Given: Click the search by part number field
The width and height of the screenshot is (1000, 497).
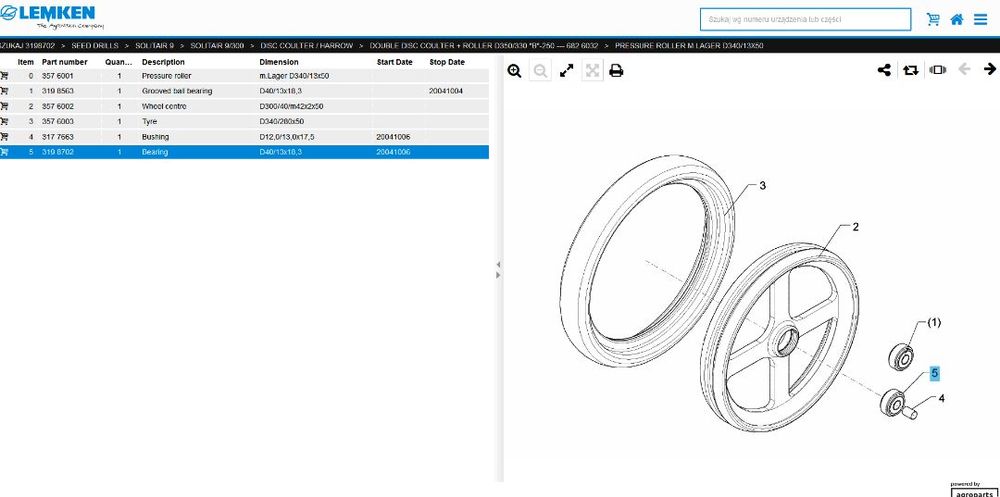Looking at the screenshot, I should coord(805,19).
